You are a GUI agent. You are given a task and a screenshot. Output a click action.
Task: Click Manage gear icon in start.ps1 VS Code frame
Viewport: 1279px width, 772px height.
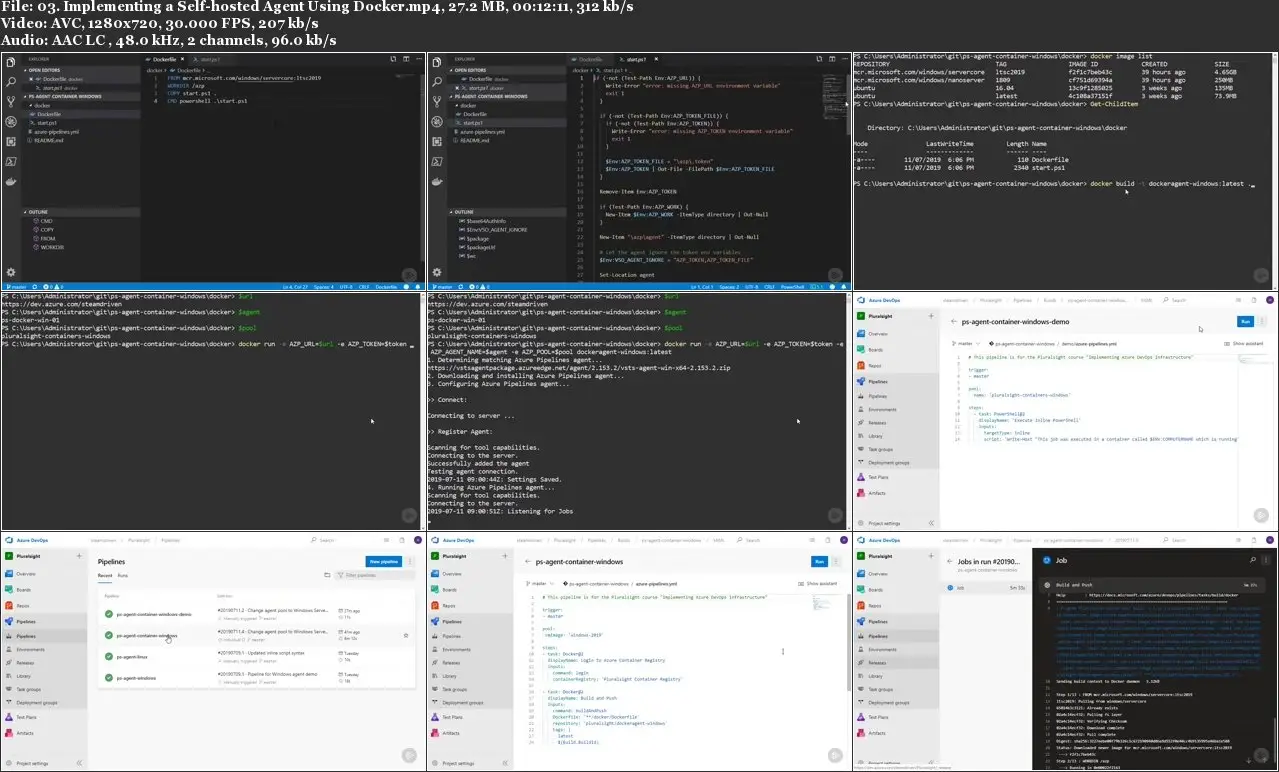tap(437, 272)
